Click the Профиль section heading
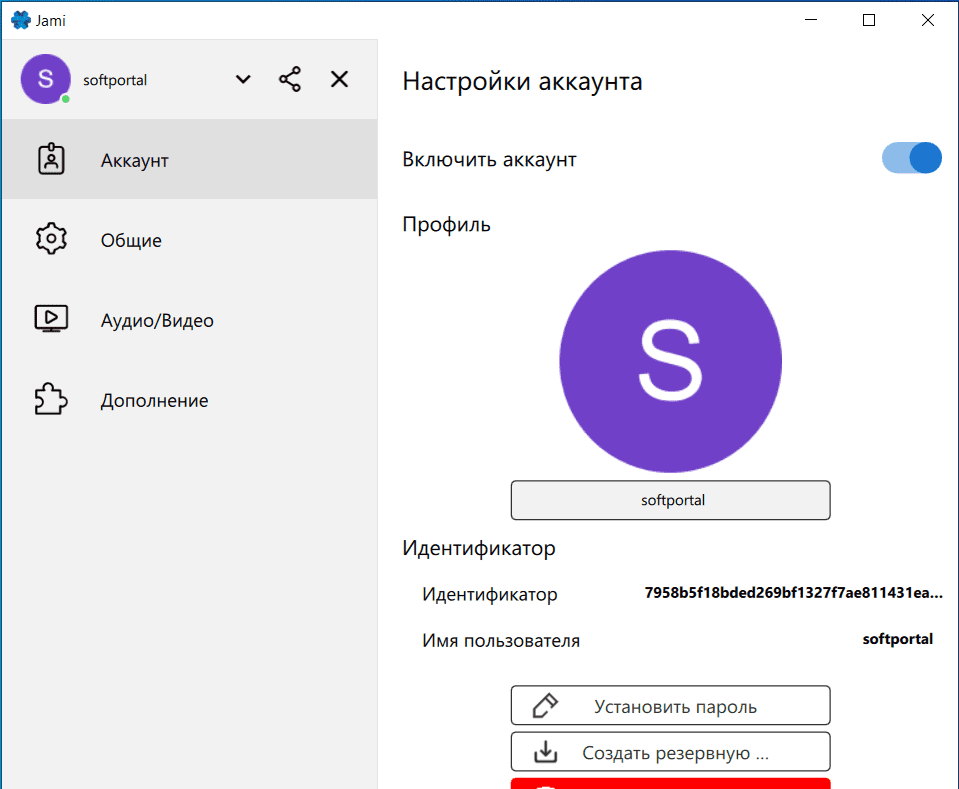This screenshot has height=789, width=959. pos(446,224)
